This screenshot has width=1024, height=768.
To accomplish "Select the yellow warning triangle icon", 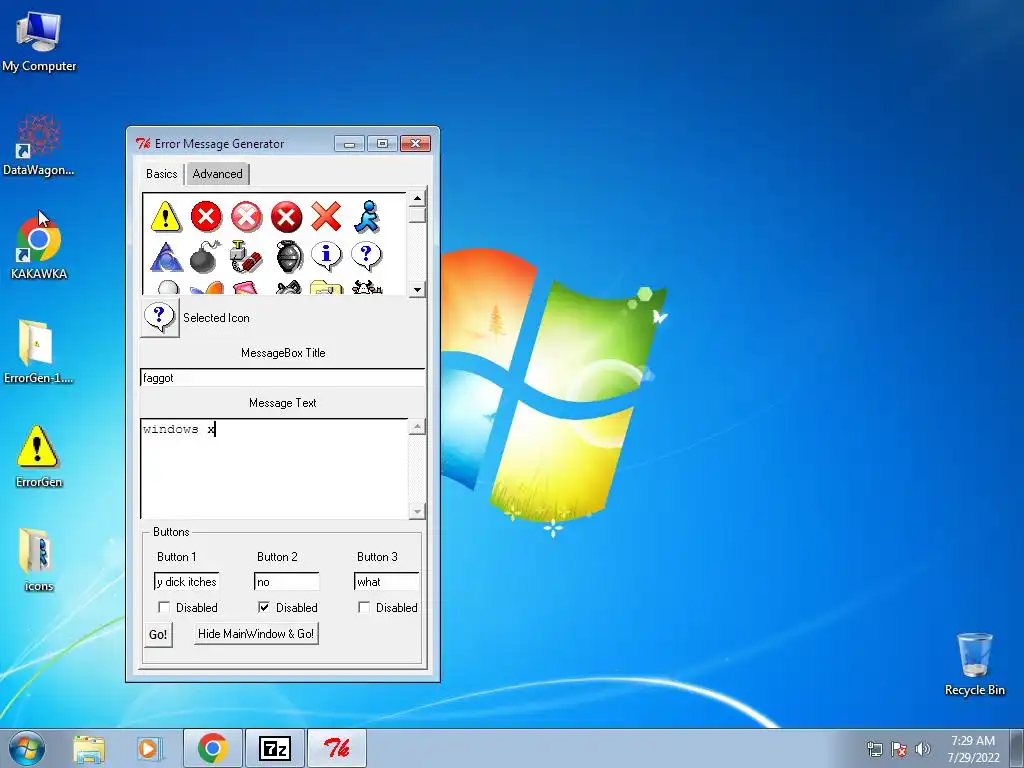I will (x=166, y=217).
